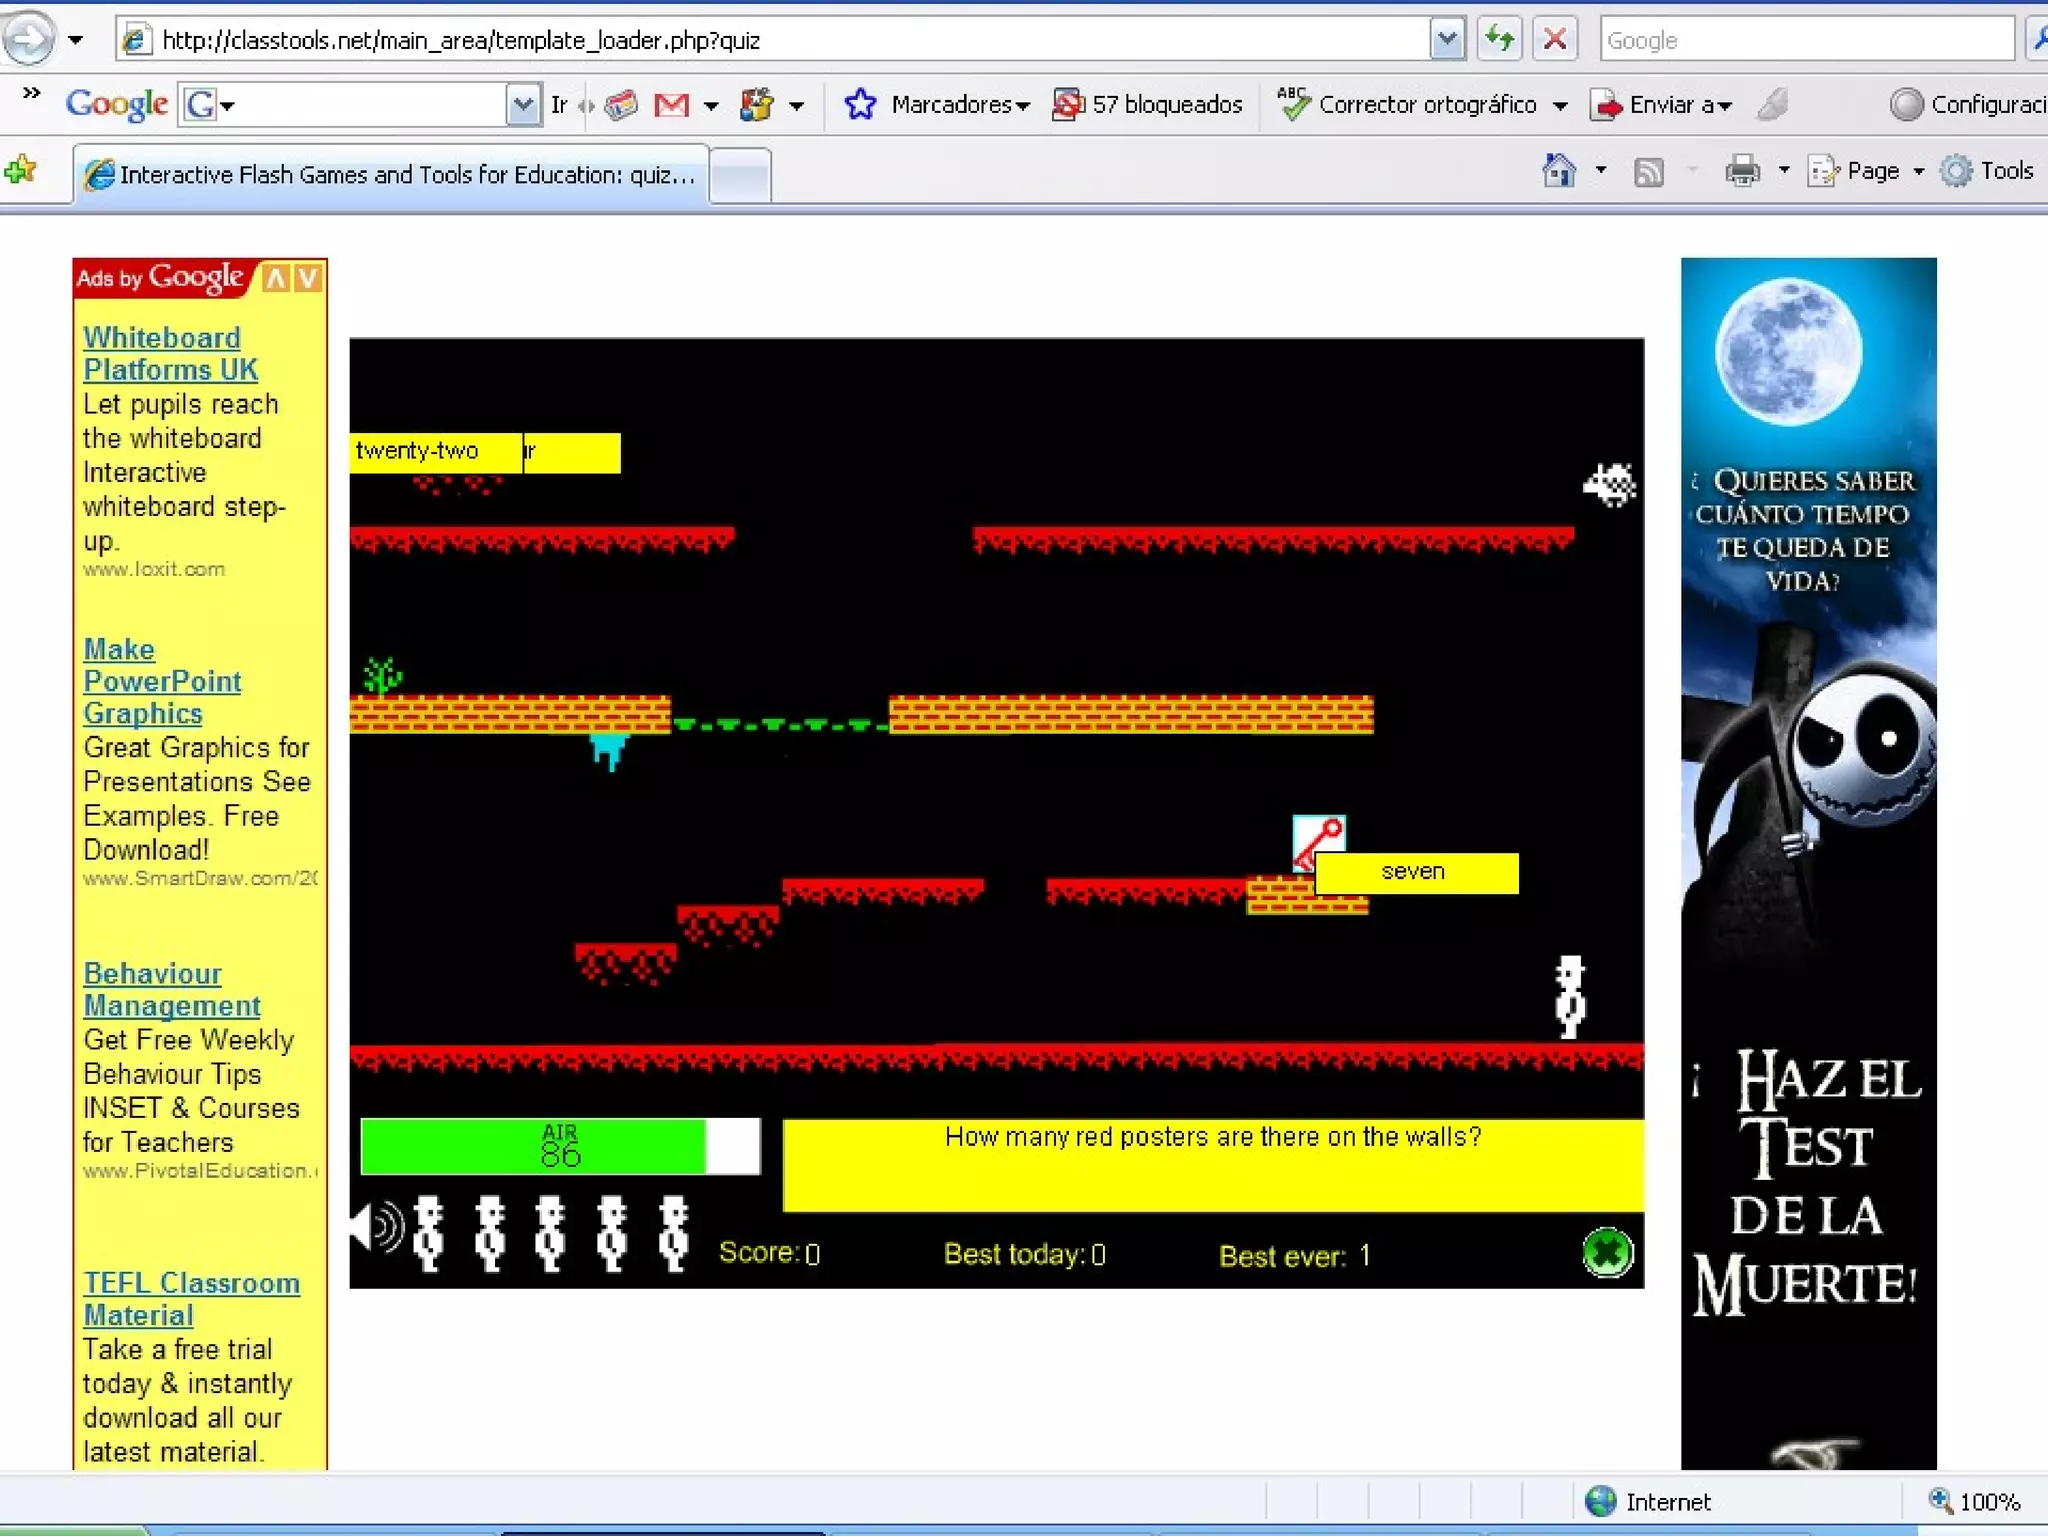Viewport: 2048px width, 1536px height.
Task: Click the refresh page button
Action: (x=1499, y=40)
